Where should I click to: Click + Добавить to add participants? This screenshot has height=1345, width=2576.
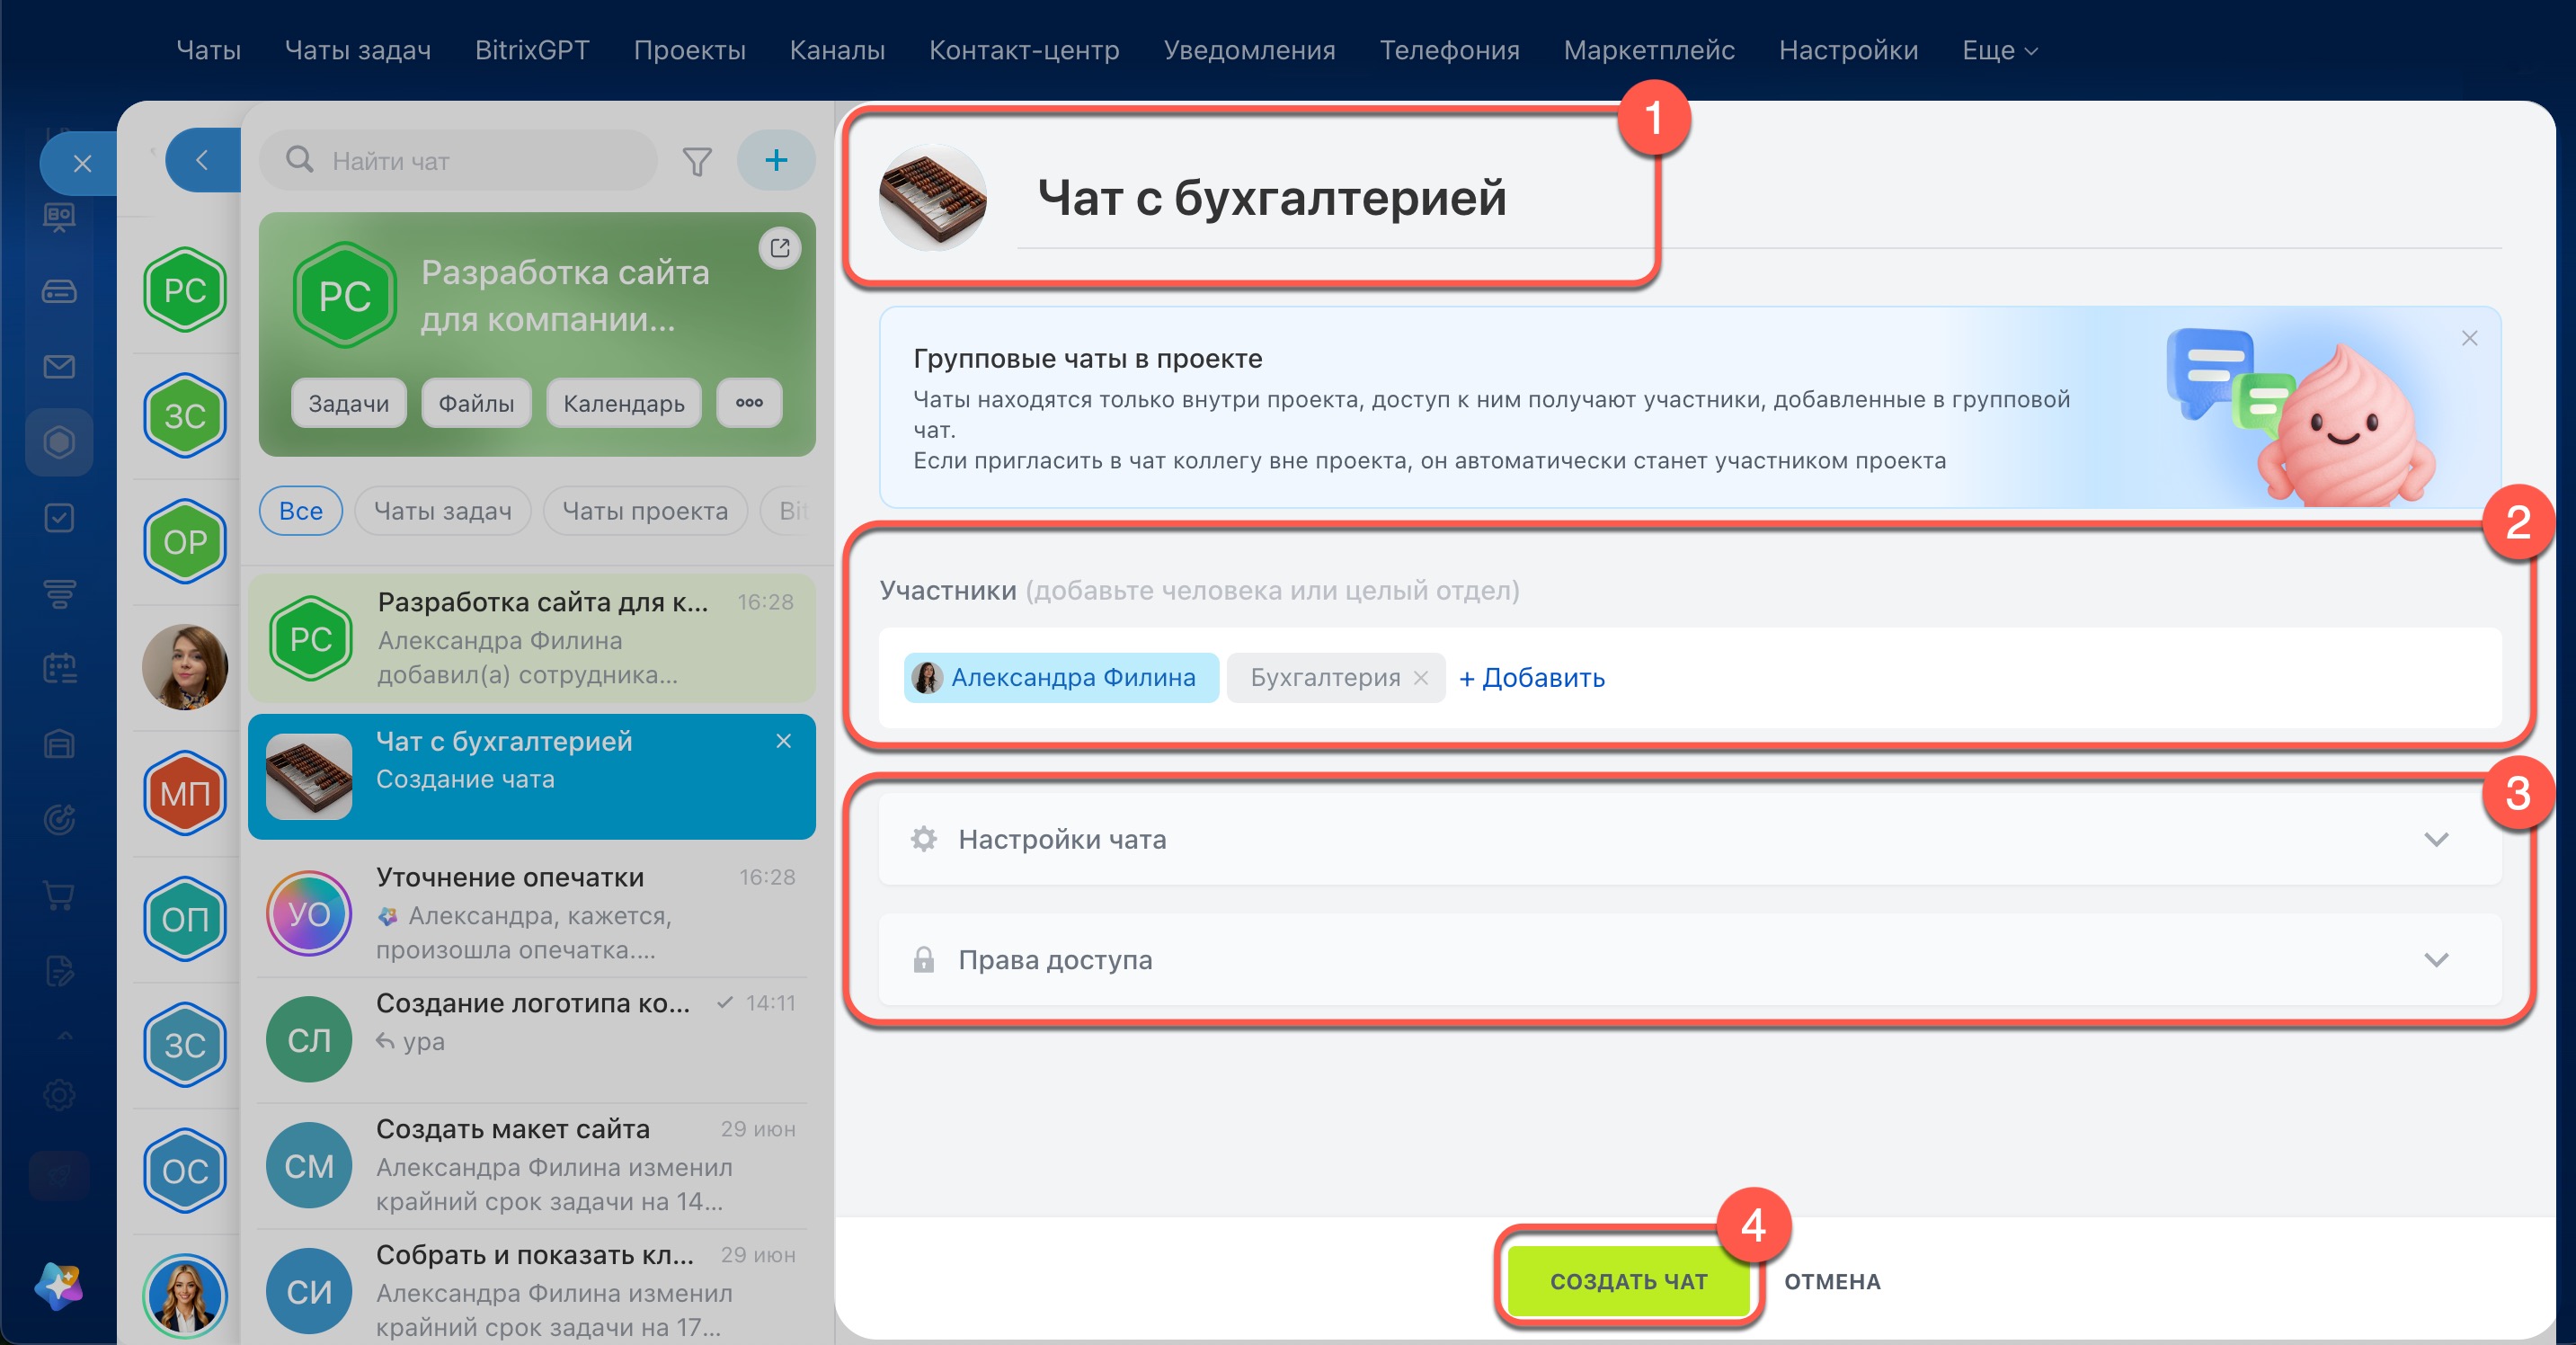1531,678
